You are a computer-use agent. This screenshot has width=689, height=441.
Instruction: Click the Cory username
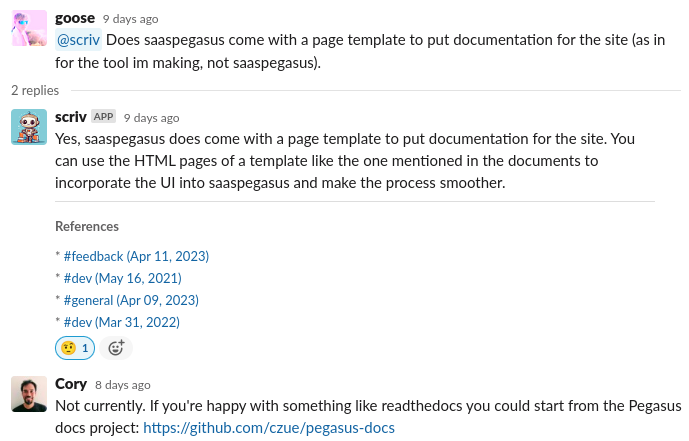pyautogui.click(x=71, y=384)
